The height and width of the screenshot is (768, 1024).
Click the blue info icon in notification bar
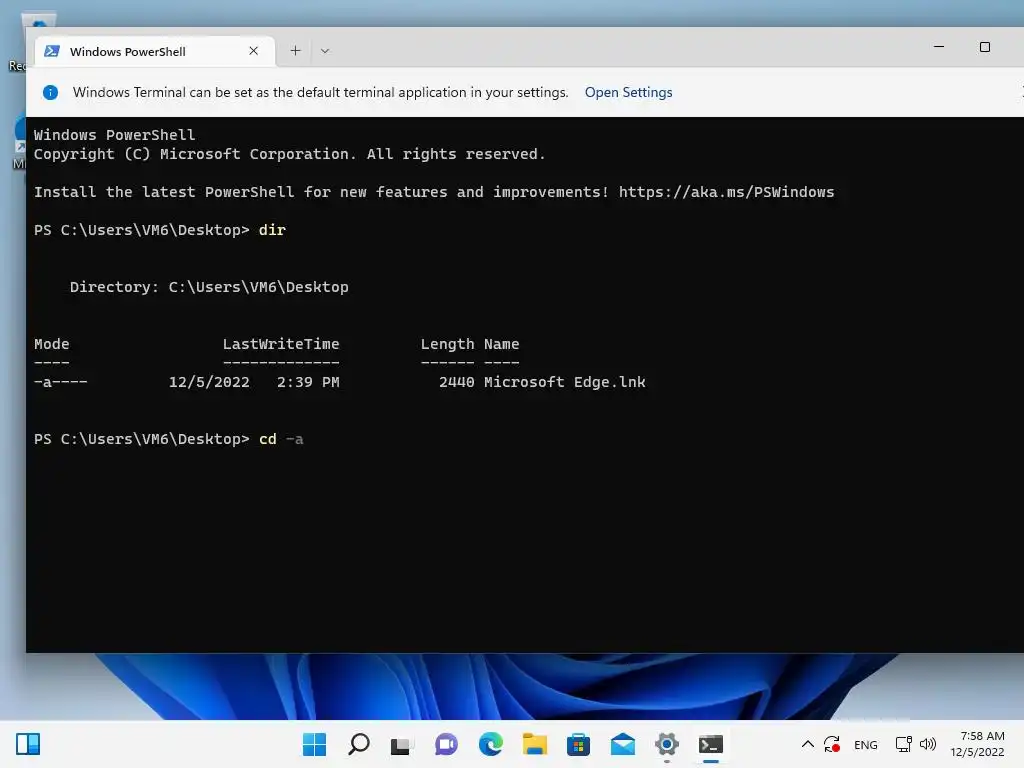click(x=50, y=93)
